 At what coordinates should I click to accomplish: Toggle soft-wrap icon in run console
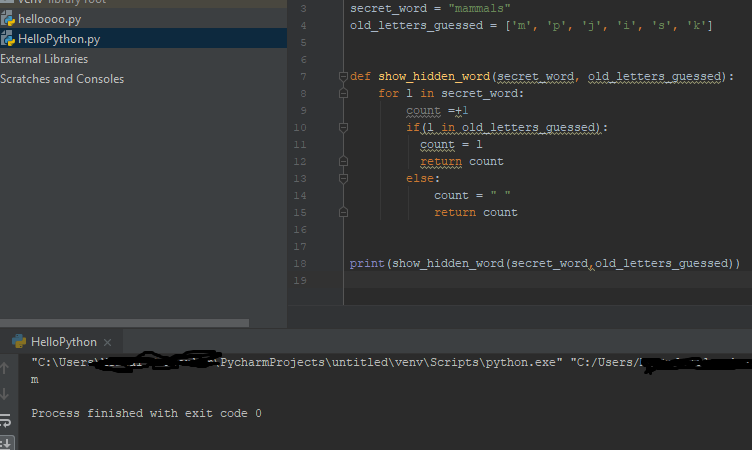click(x=5, y=420)
